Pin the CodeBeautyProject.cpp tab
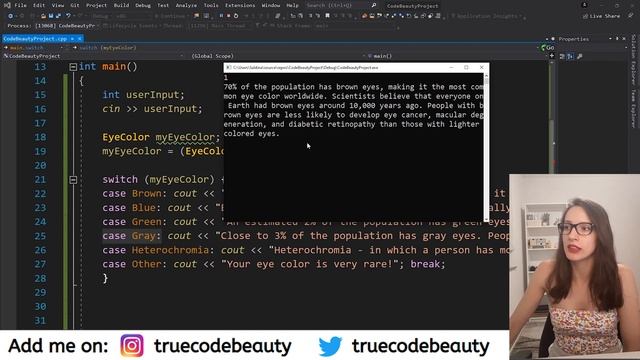640x360 pixels. coord(73,39)
